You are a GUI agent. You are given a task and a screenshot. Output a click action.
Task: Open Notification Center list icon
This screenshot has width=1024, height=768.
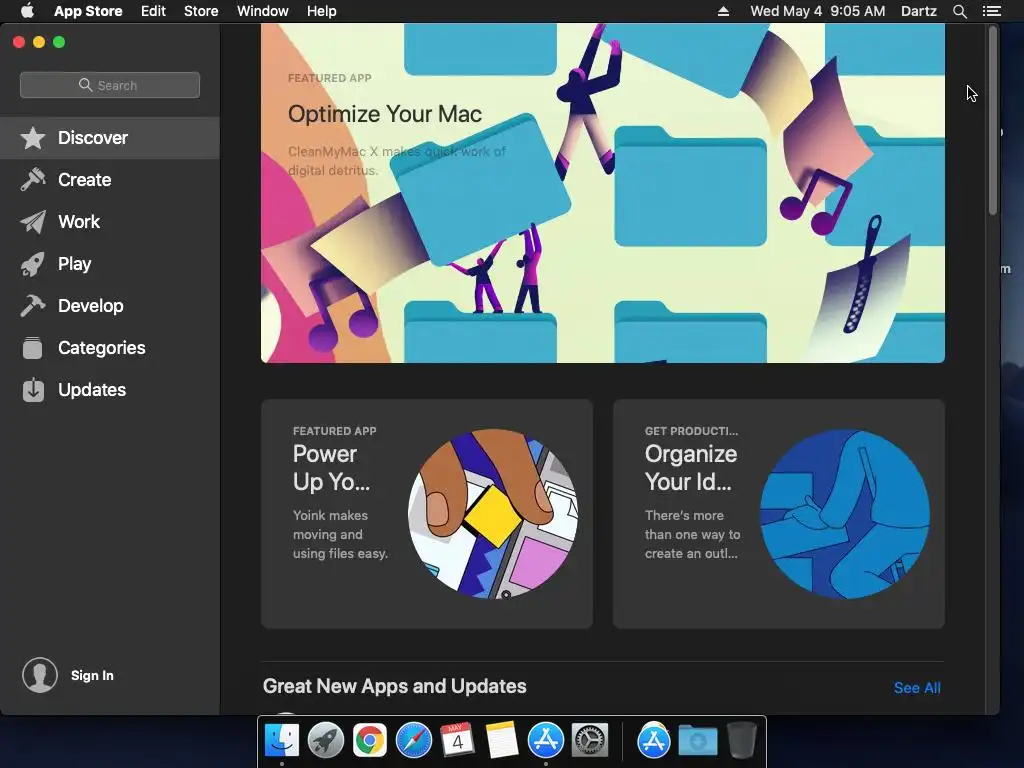(991, 11)
